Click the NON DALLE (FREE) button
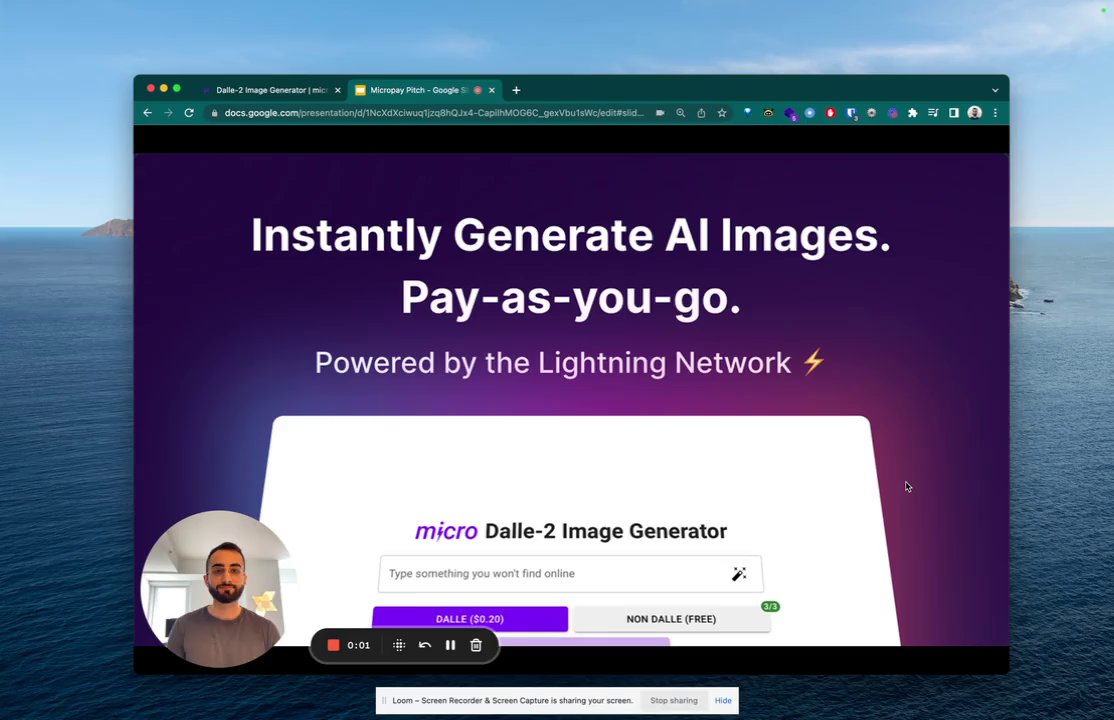 click(671, 619)
